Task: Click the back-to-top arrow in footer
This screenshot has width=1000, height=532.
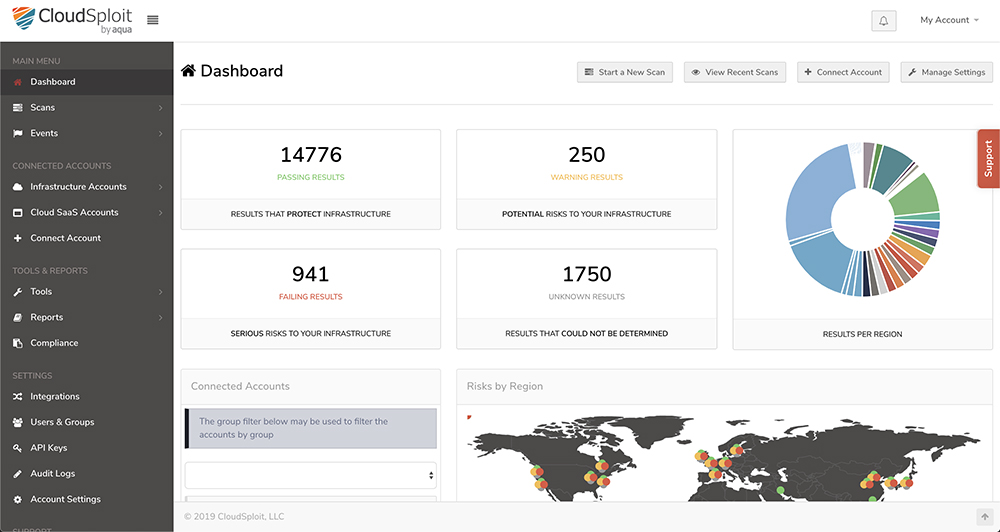Action: (x=985, y=517)
